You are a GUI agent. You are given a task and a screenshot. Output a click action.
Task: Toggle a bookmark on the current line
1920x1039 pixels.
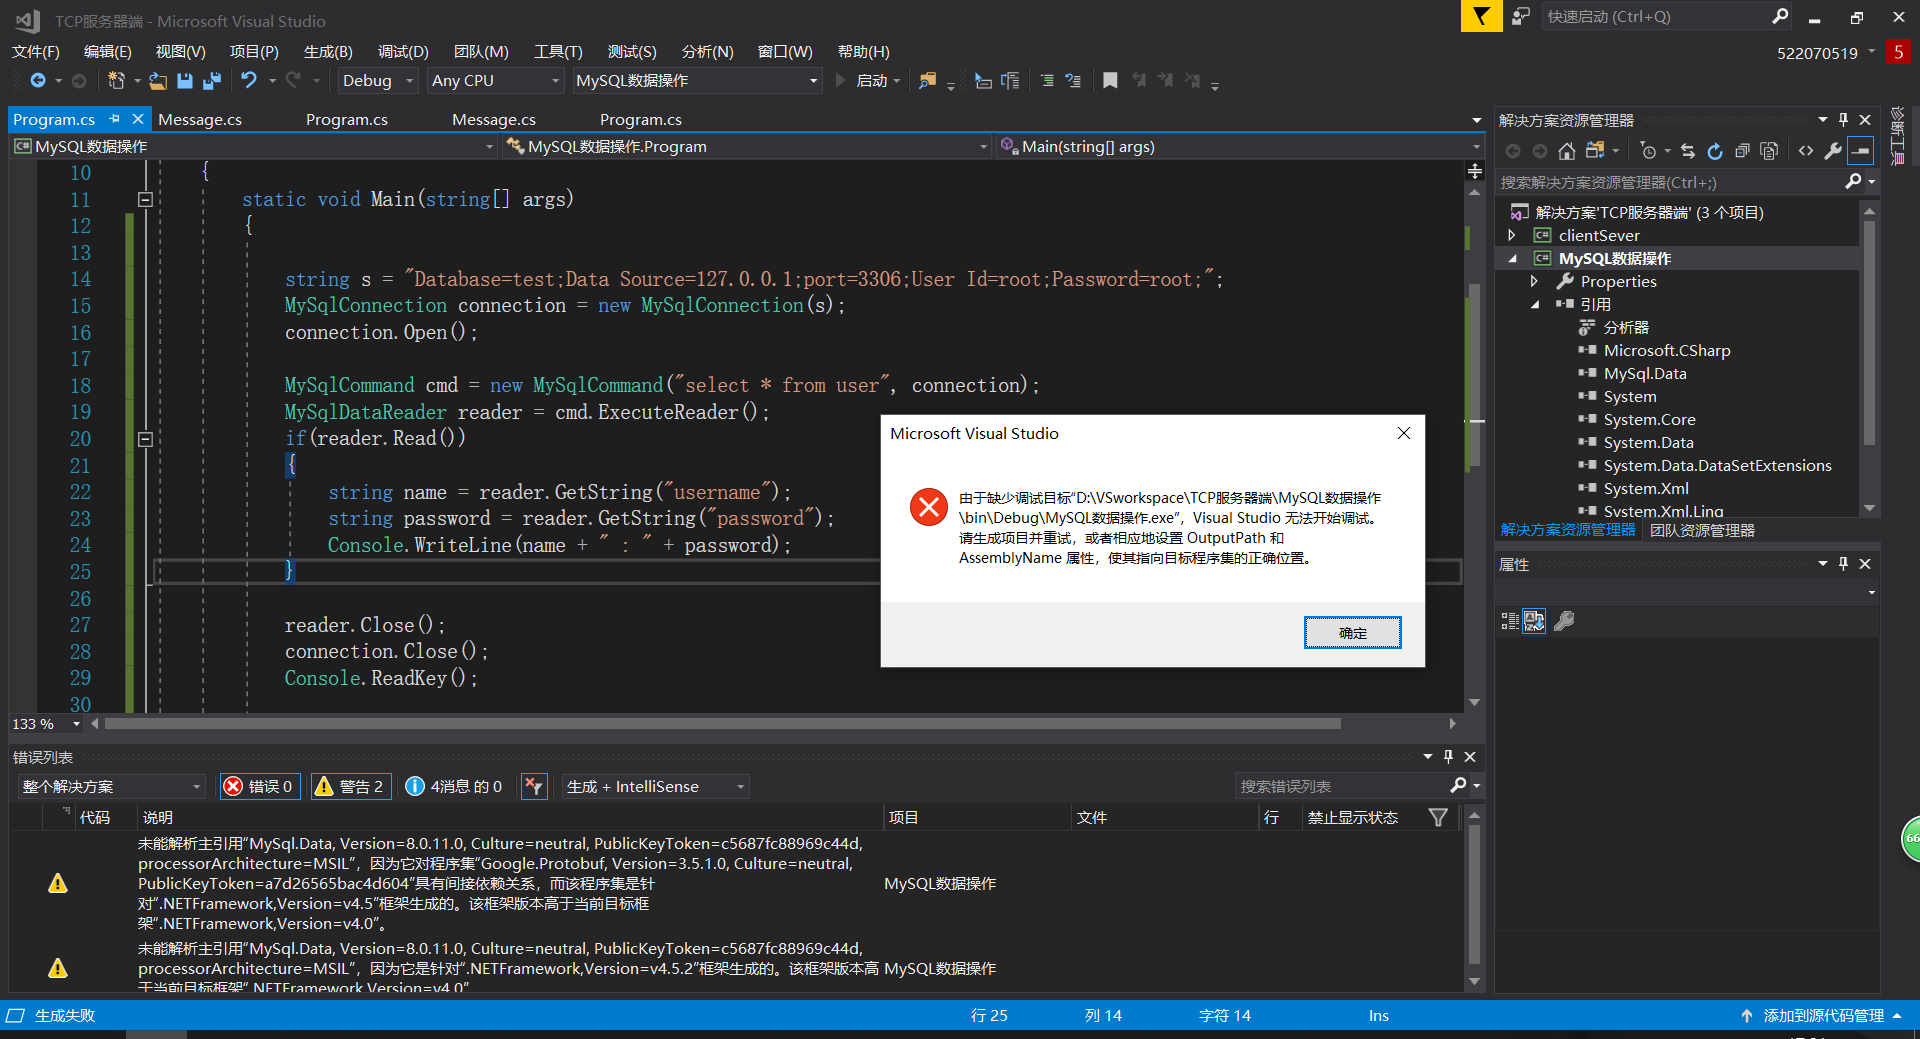pos(1110,81)
